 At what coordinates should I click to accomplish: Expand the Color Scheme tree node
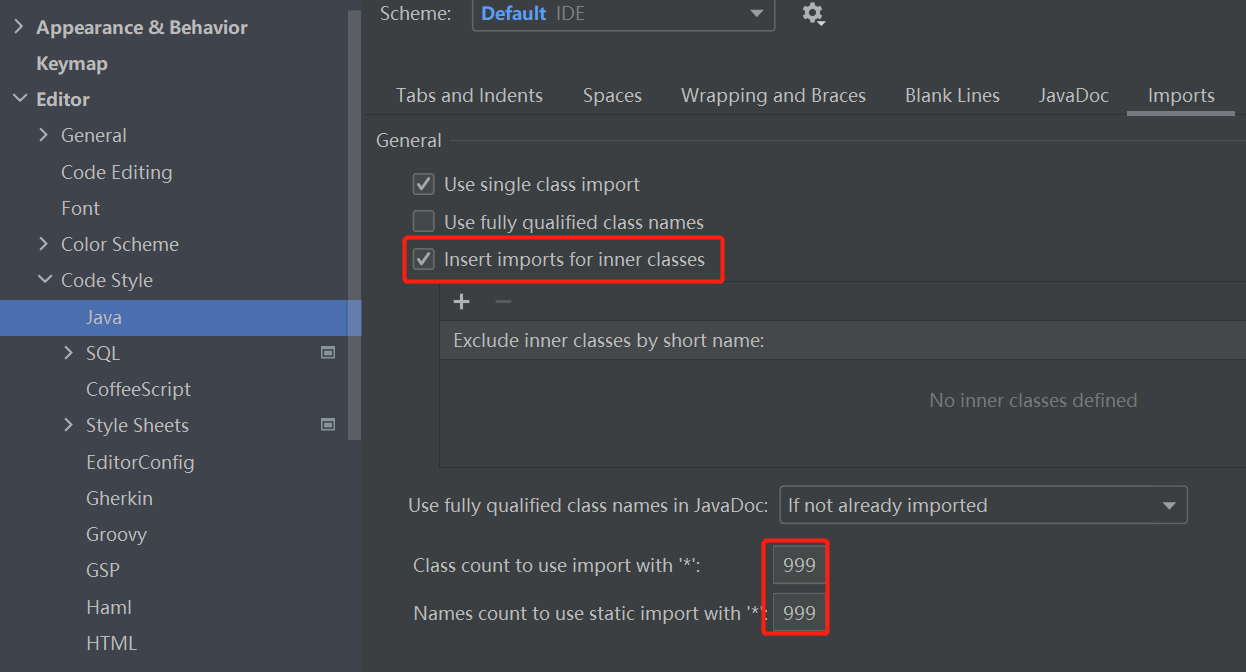click(44, 243)
